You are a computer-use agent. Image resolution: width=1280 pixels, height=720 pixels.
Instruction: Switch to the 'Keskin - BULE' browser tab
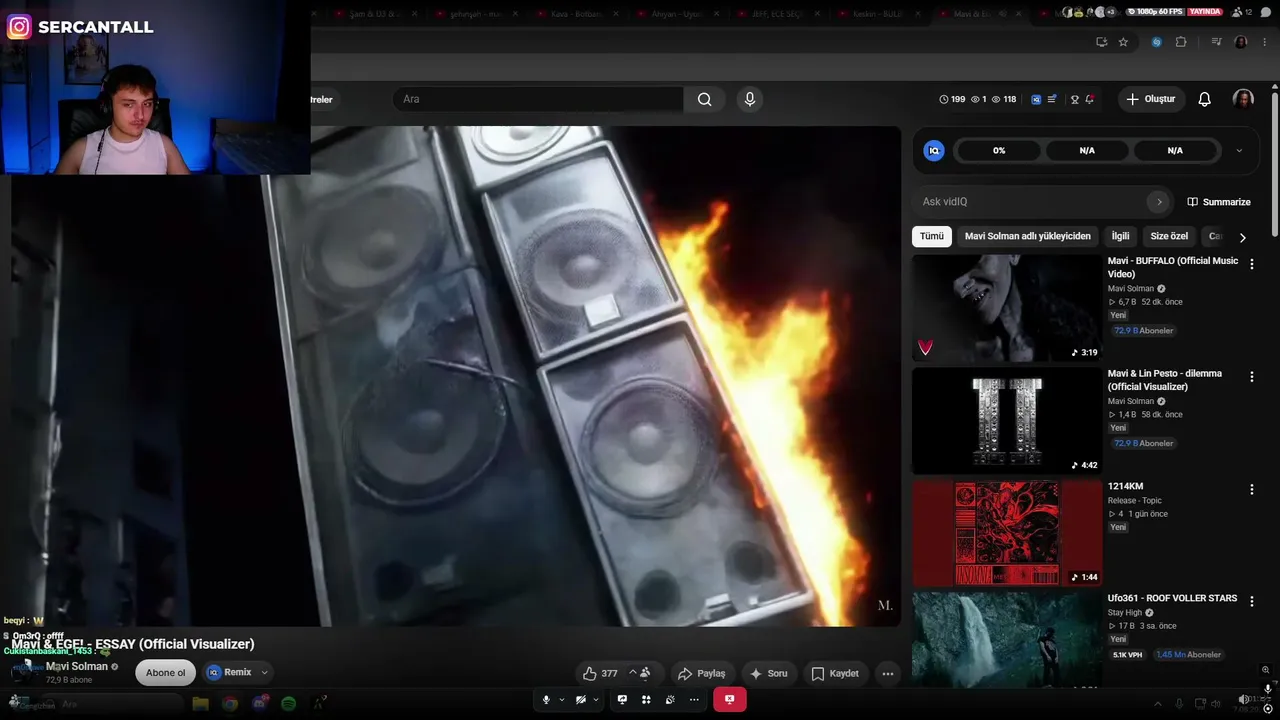881,14
